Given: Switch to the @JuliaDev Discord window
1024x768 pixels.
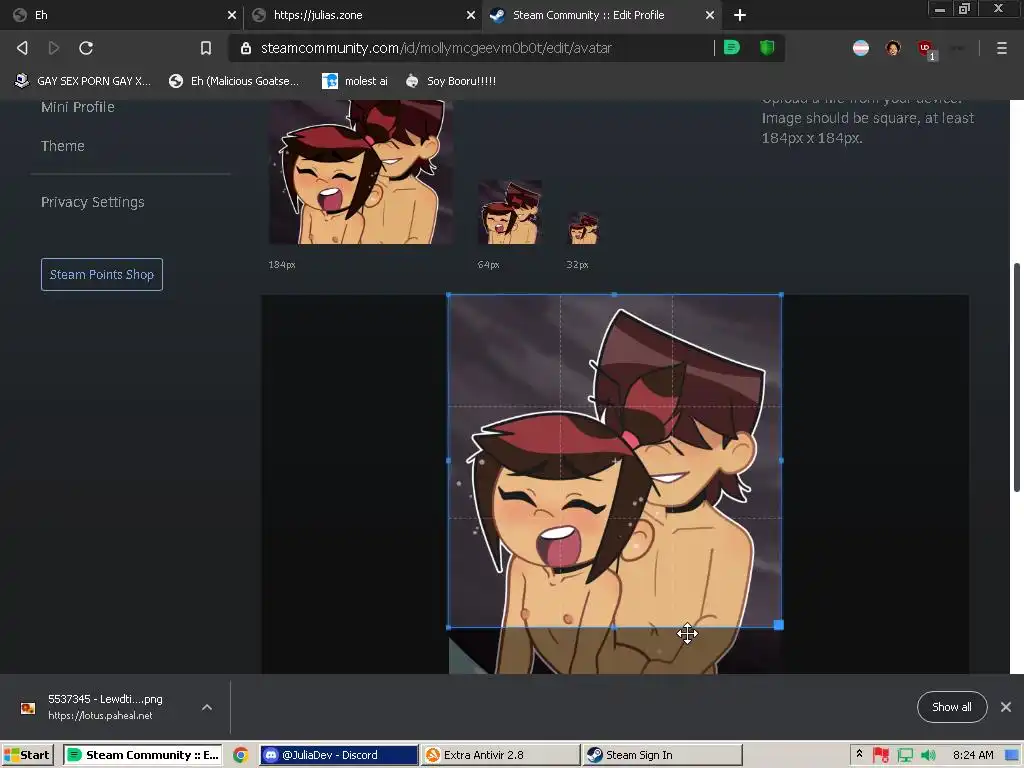Looking at the screenshot, I should tap(338, 755).
